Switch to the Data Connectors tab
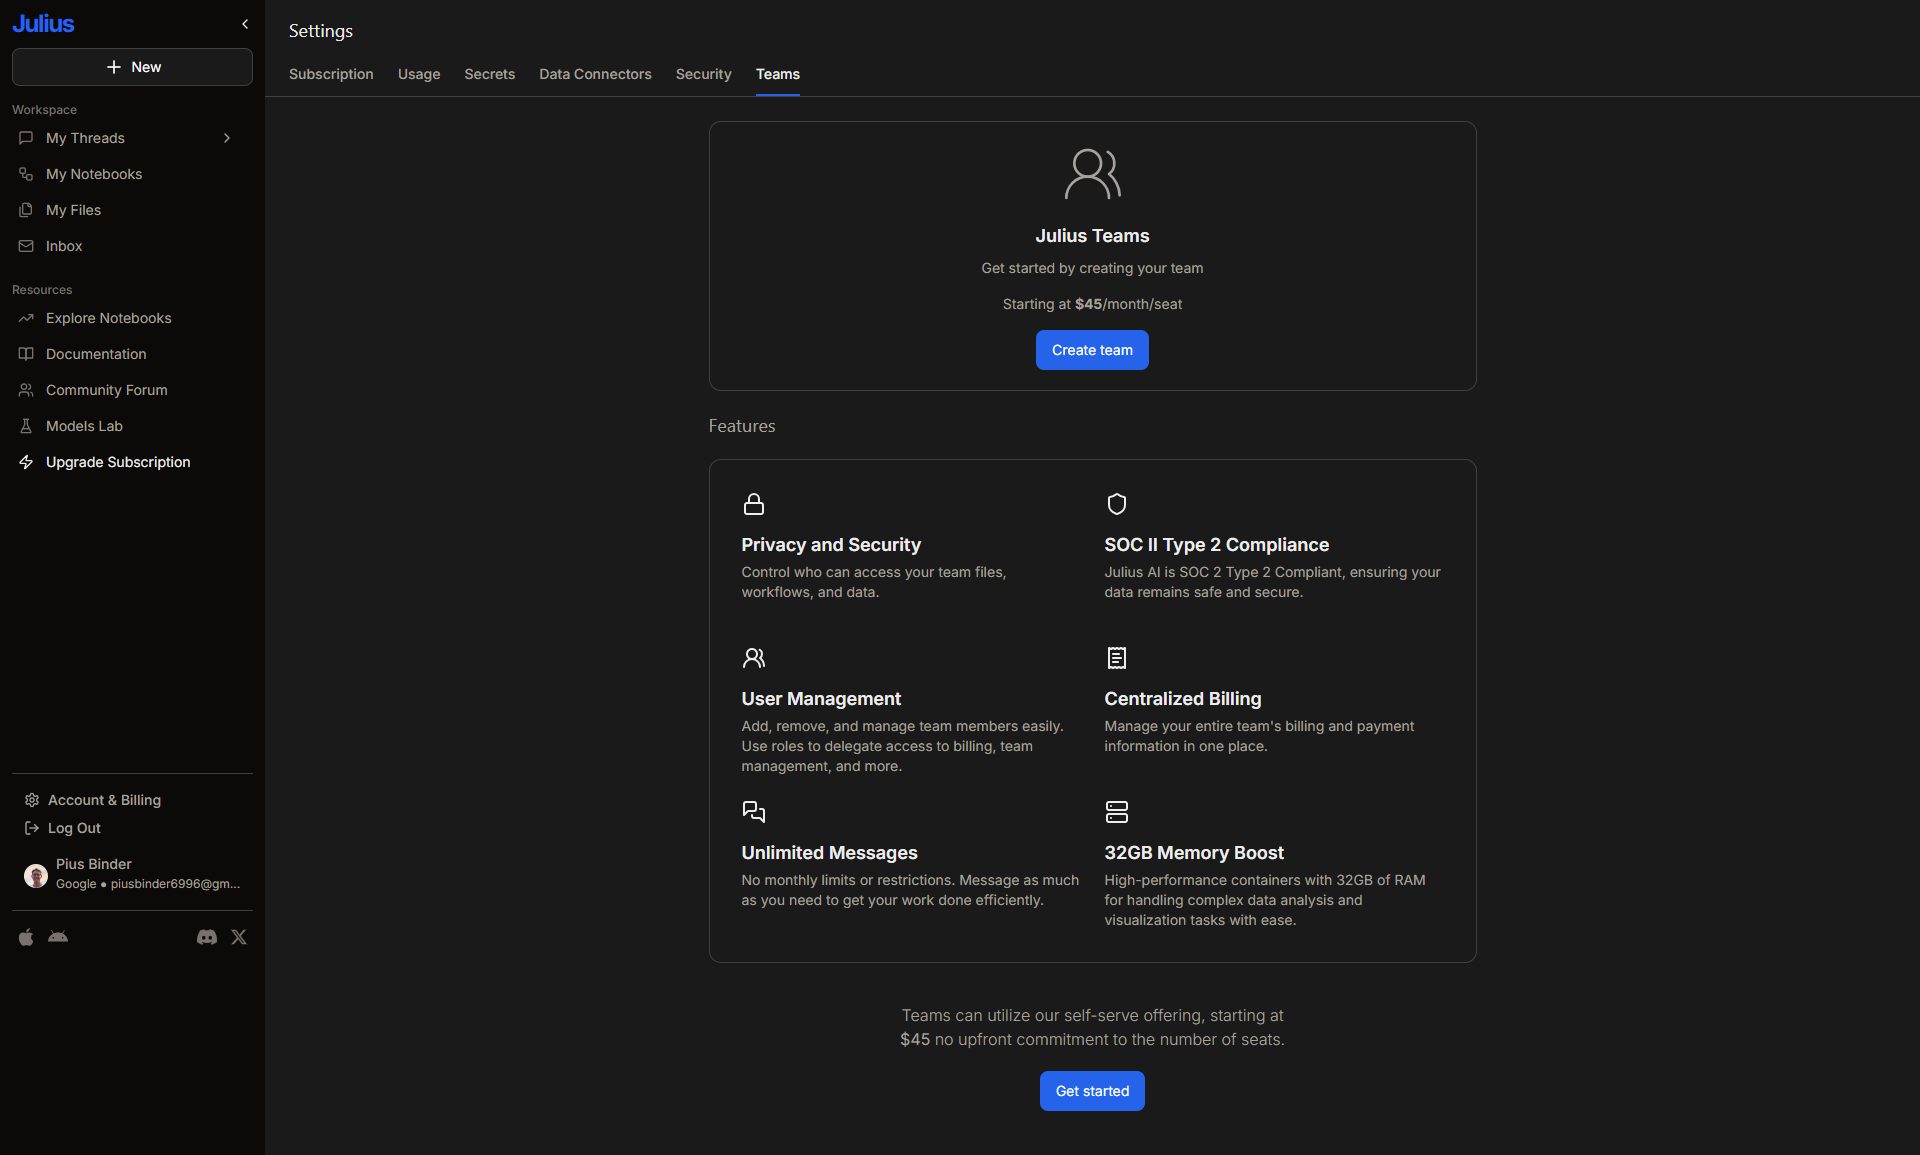 tap(595, 74)
